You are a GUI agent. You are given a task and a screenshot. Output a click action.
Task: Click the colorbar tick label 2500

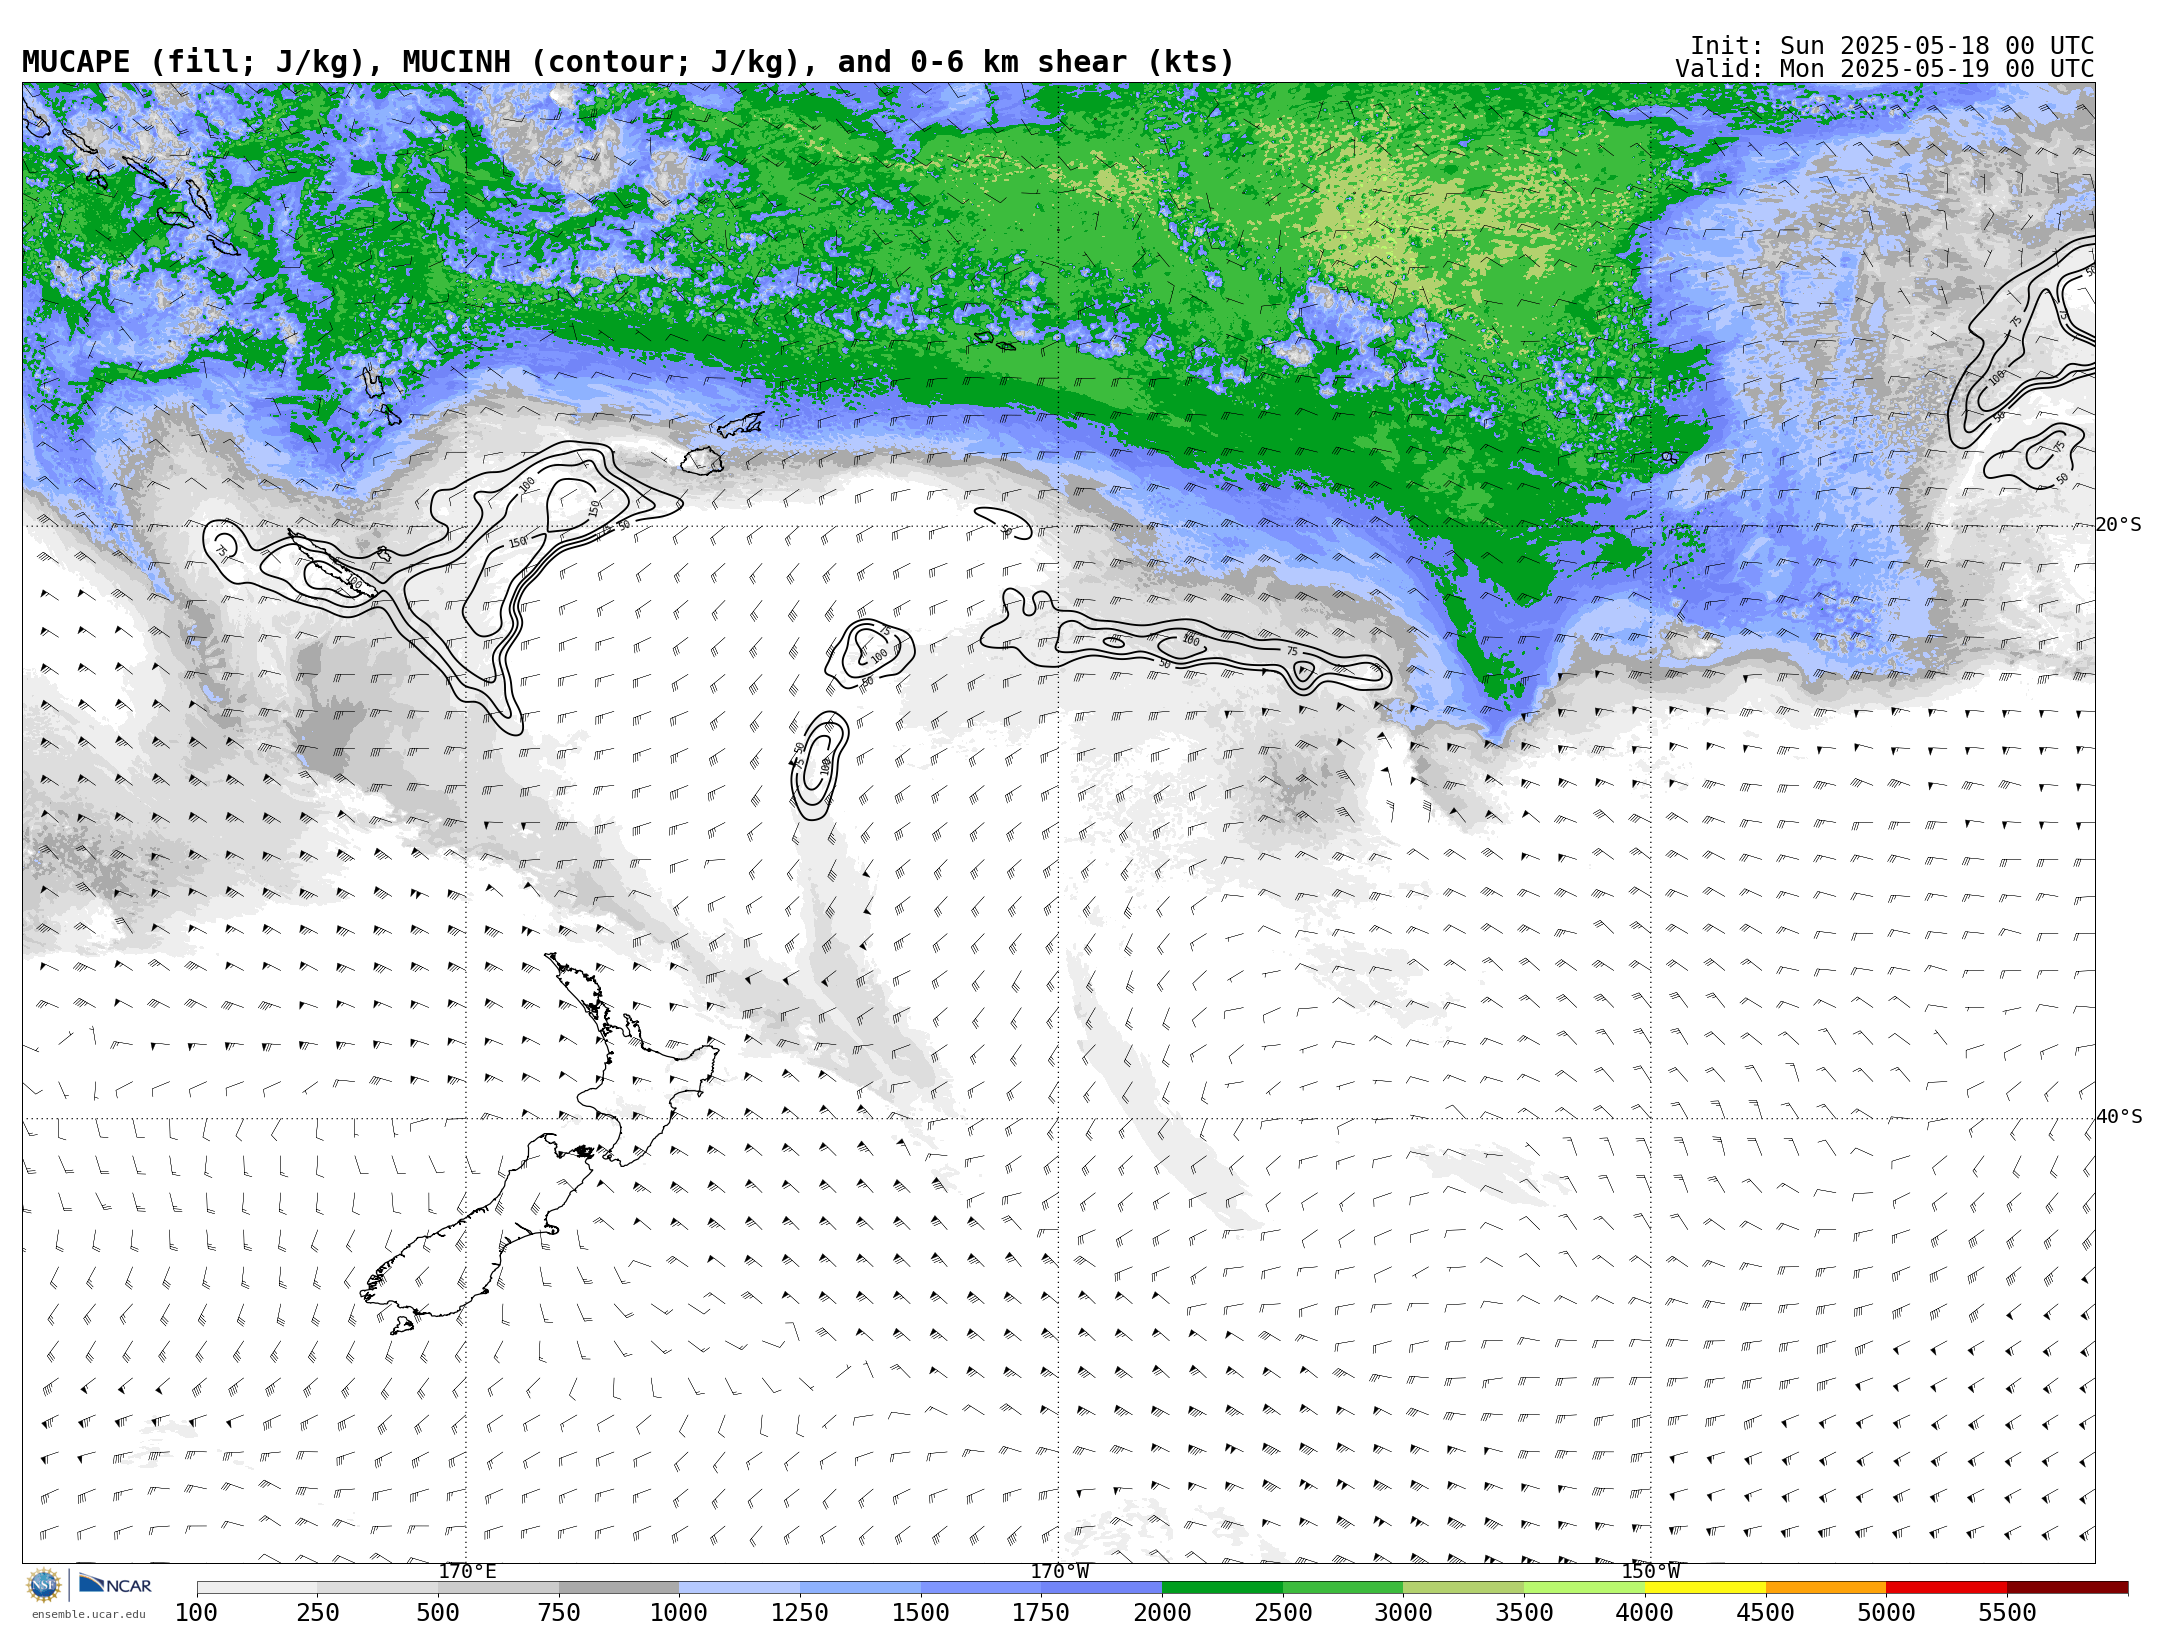(1283, 1613)
